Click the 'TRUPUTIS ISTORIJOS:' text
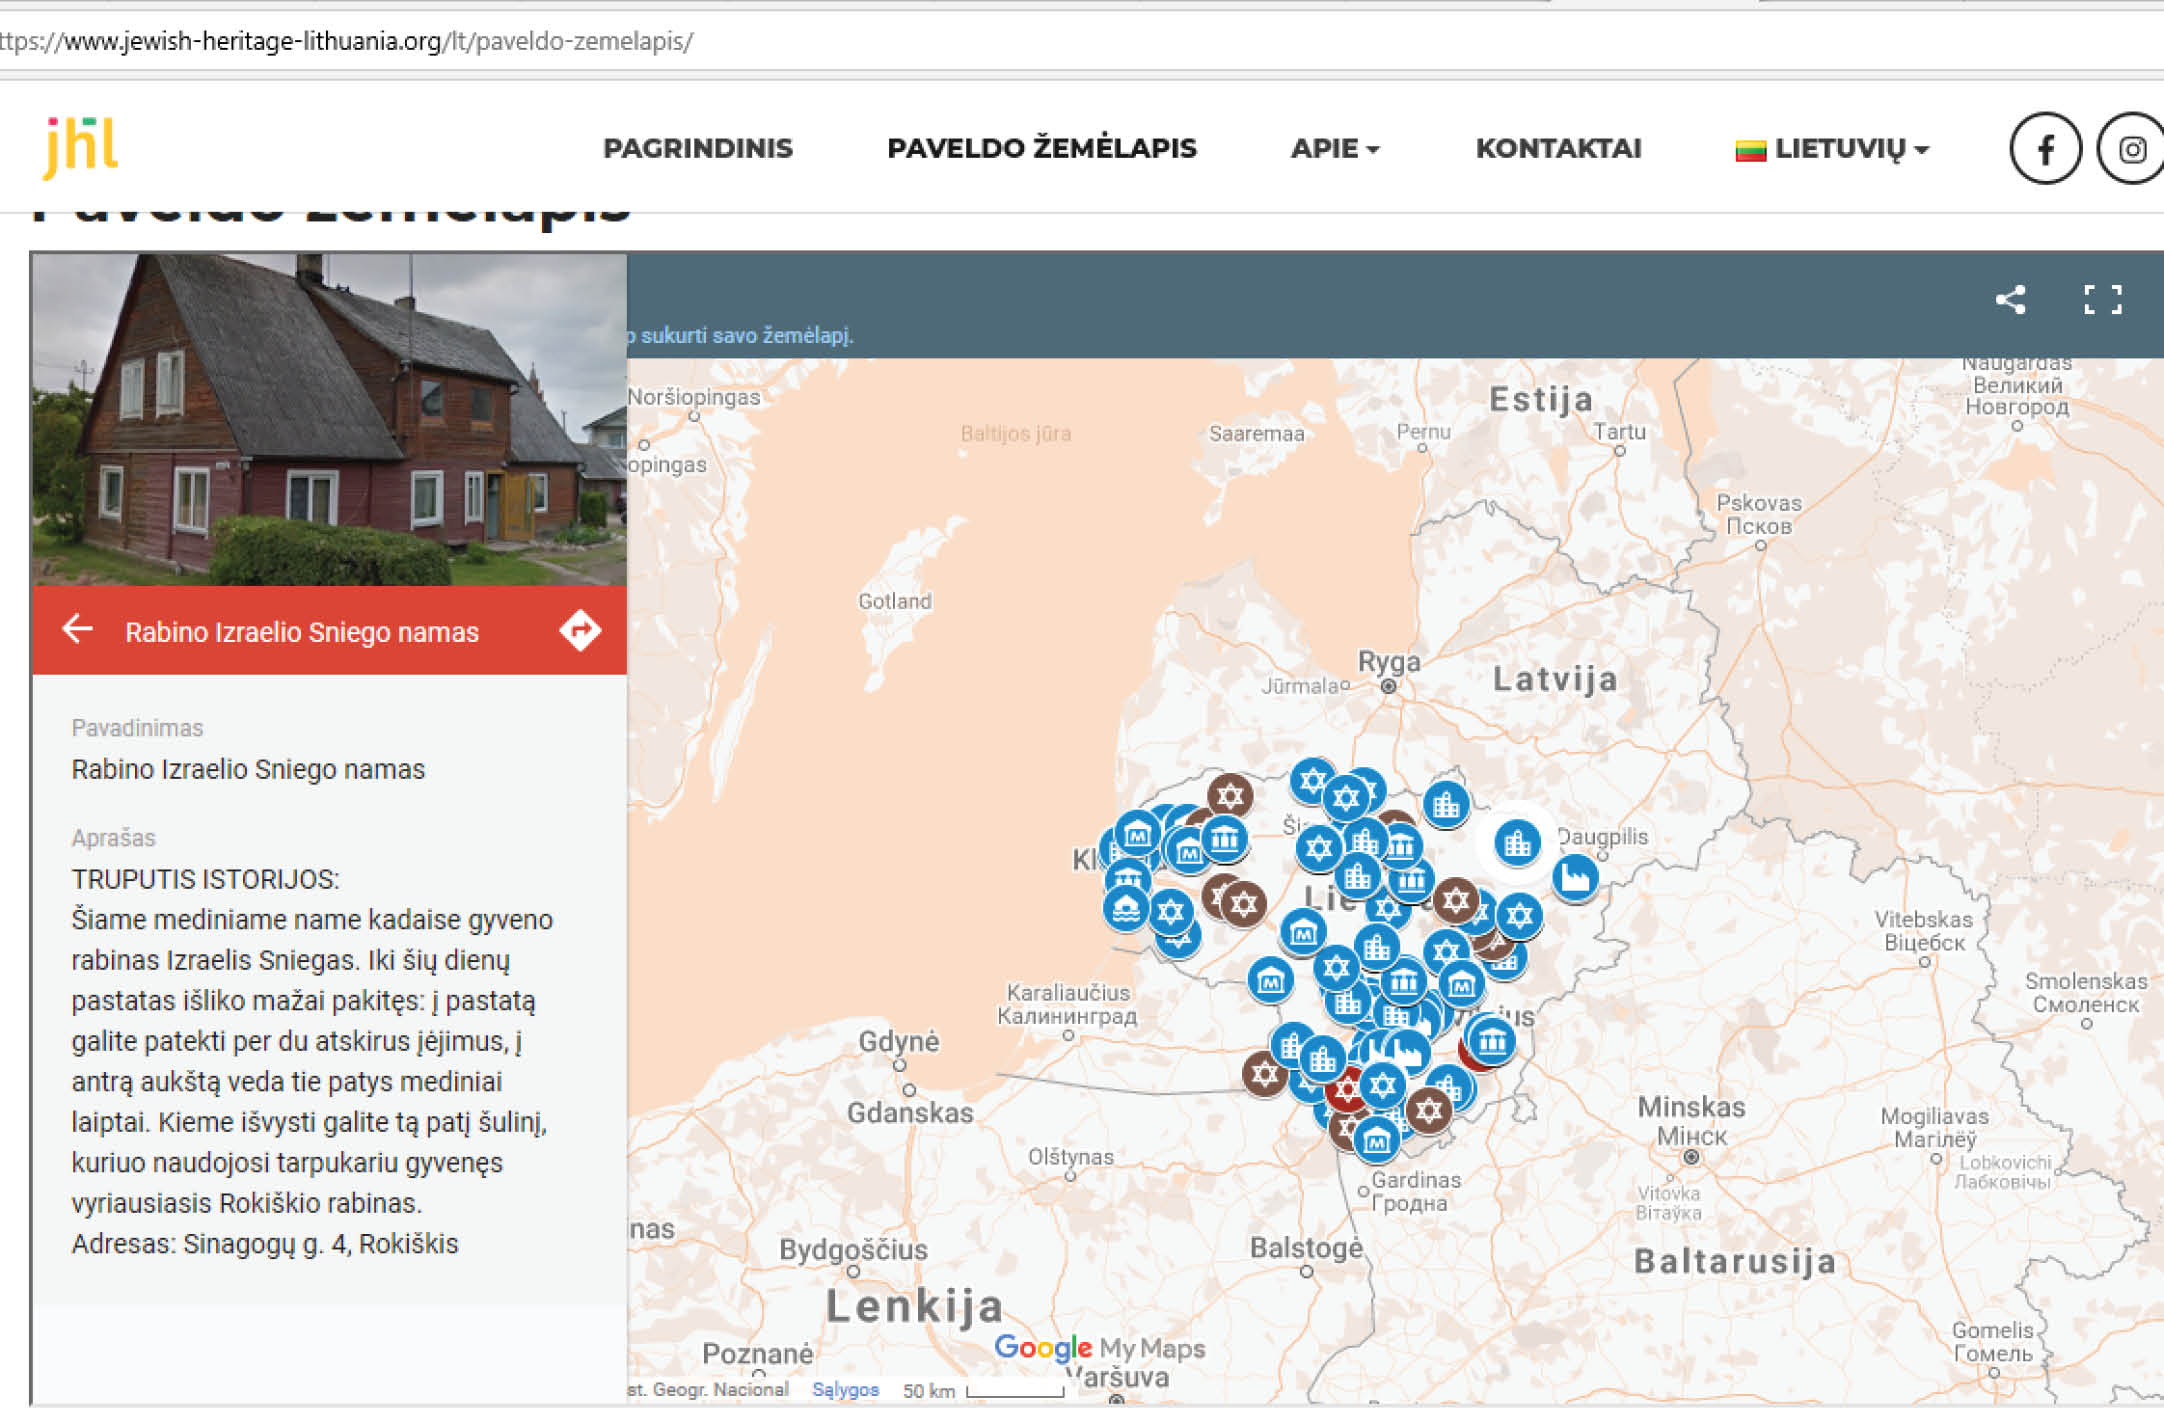The width and height of the screenshot is (2164, 1414). 205,879
